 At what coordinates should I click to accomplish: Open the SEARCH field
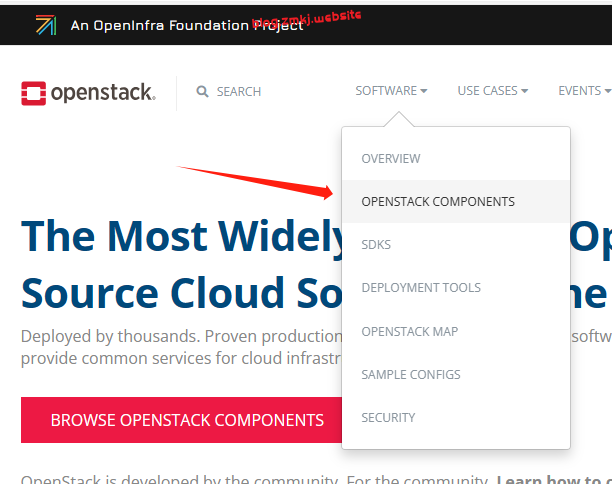point(229,92)
